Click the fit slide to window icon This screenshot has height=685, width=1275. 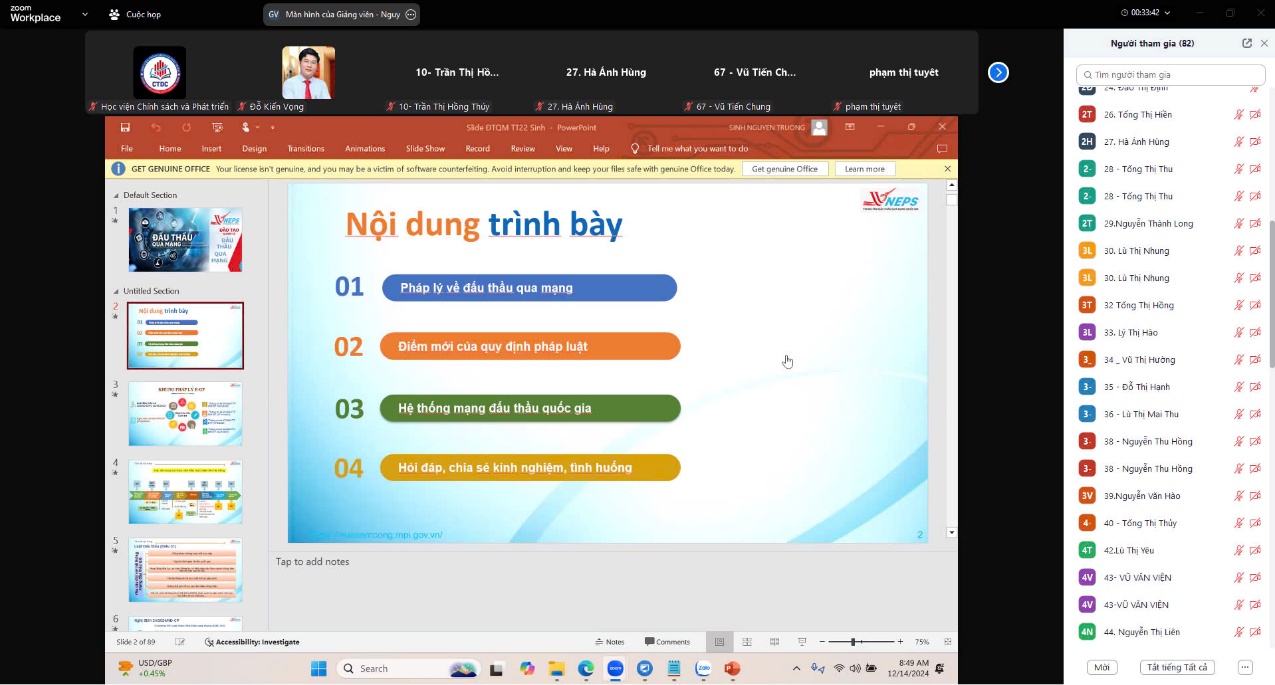tap(947, 642)
